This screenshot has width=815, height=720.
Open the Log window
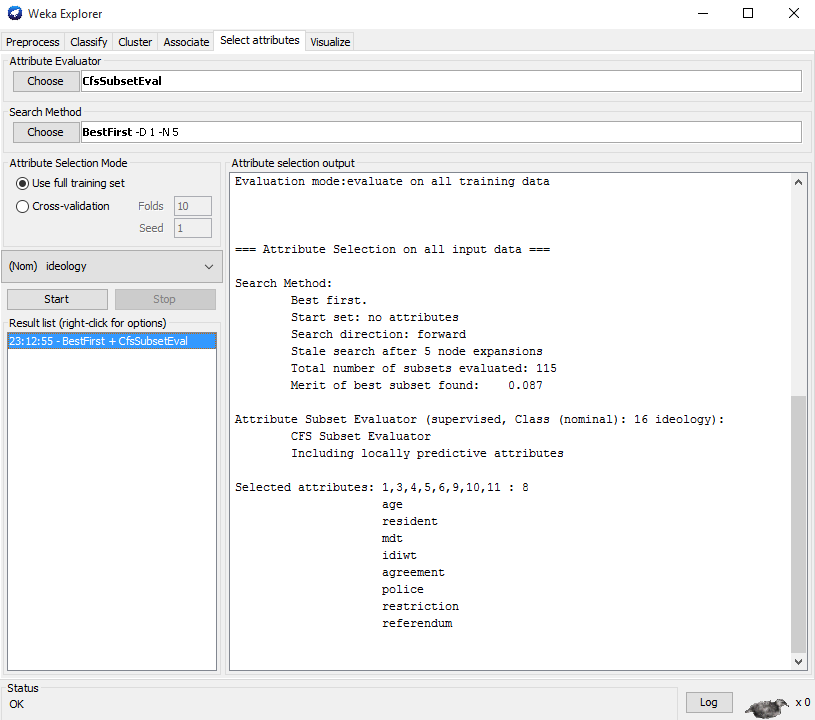pyautogui.click(x=709, y=702)
